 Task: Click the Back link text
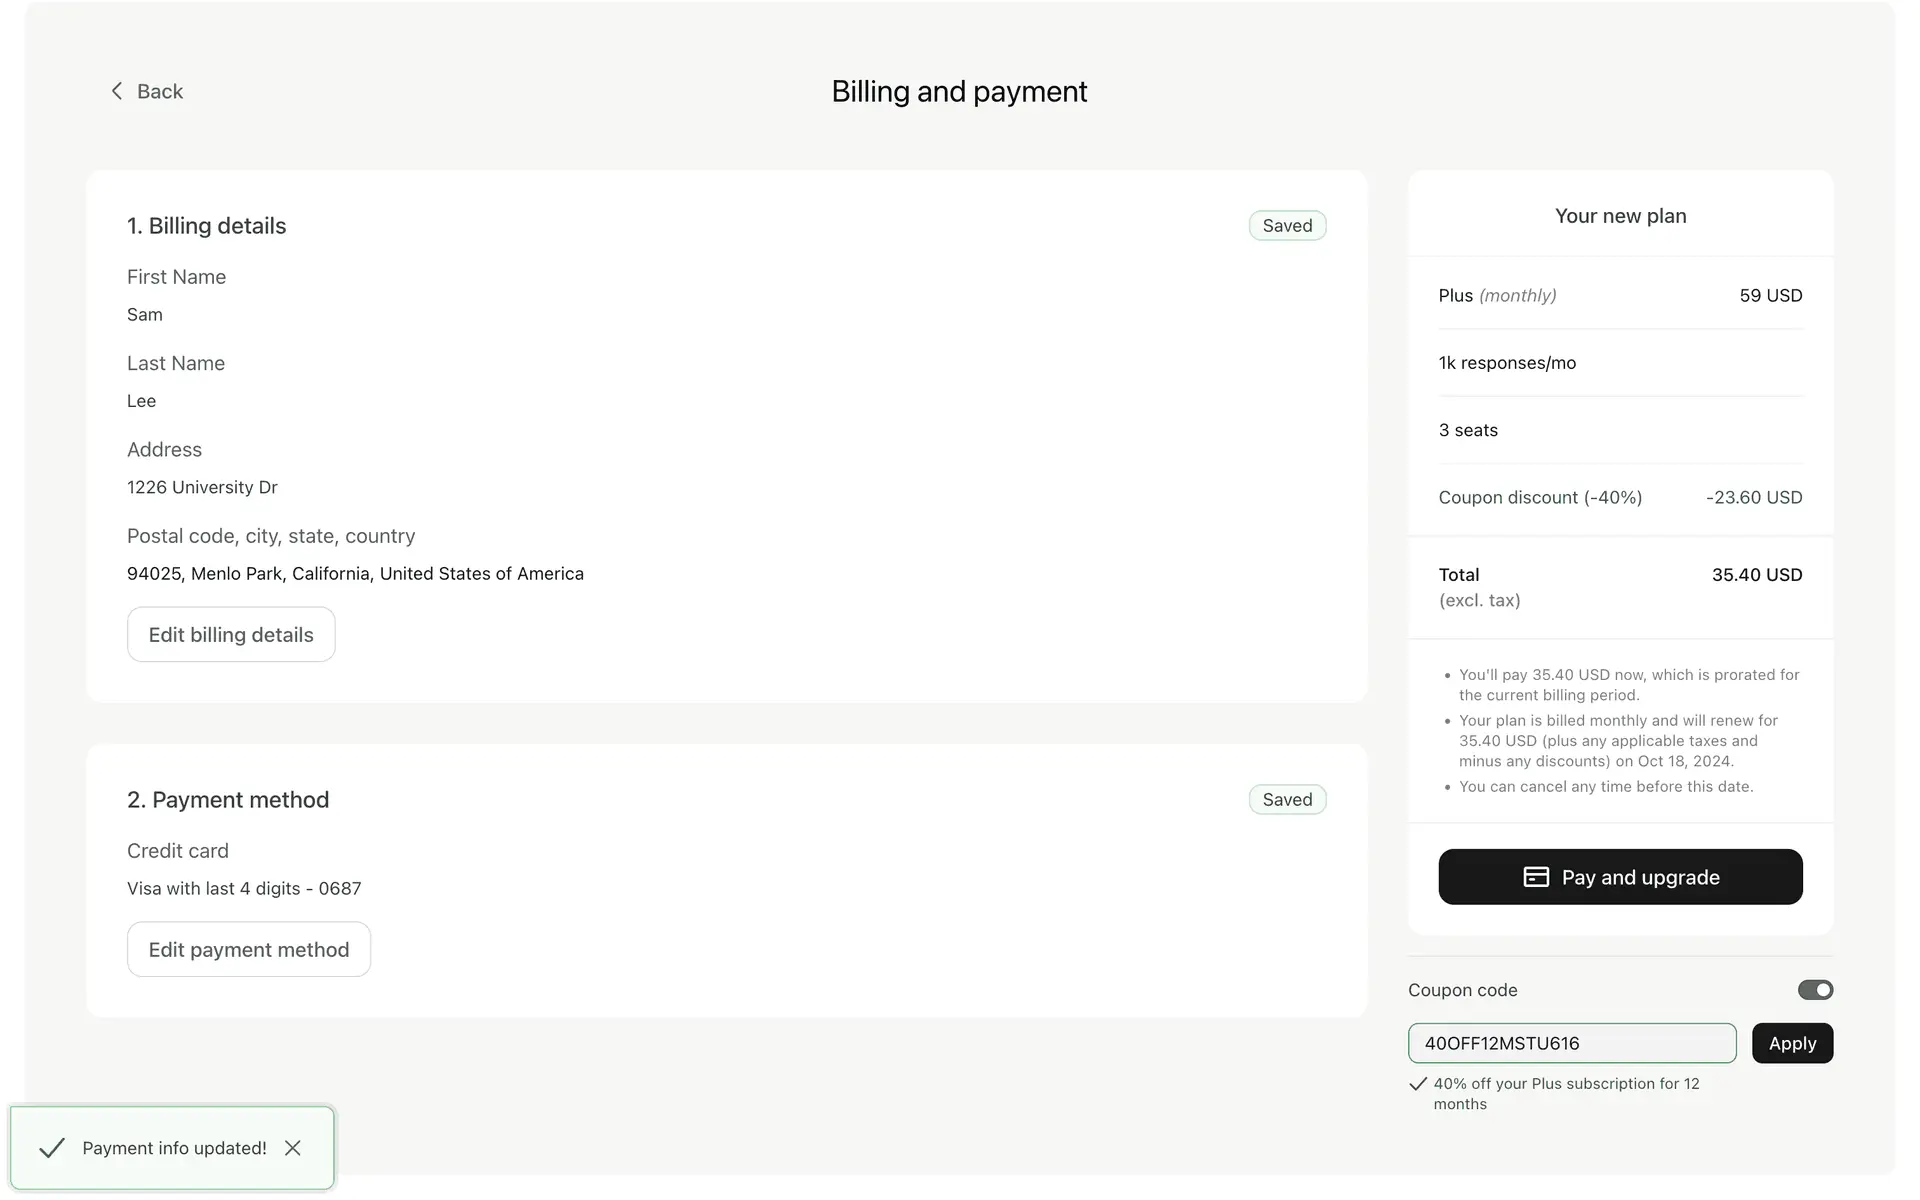[160, 91]
